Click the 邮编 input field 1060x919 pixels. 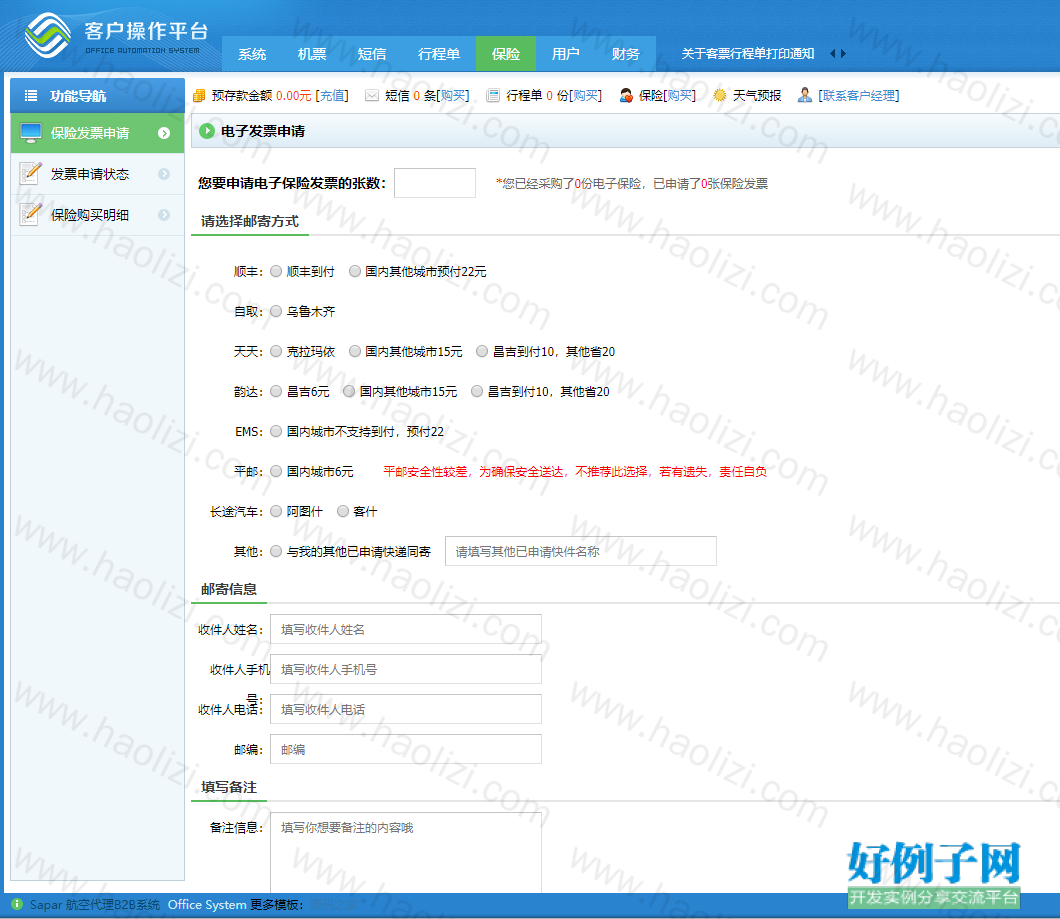pos(406,749)
